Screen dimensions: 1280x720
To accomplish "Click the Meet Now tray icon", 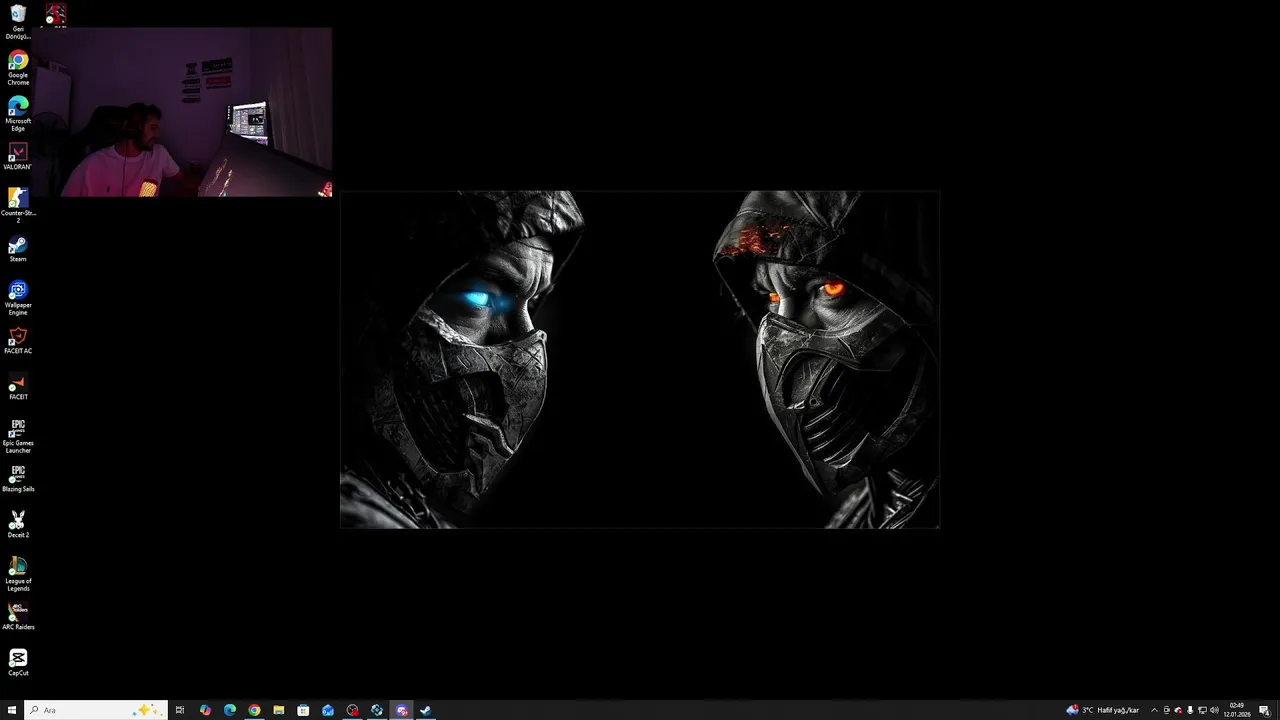I will tap(1166, 710).
